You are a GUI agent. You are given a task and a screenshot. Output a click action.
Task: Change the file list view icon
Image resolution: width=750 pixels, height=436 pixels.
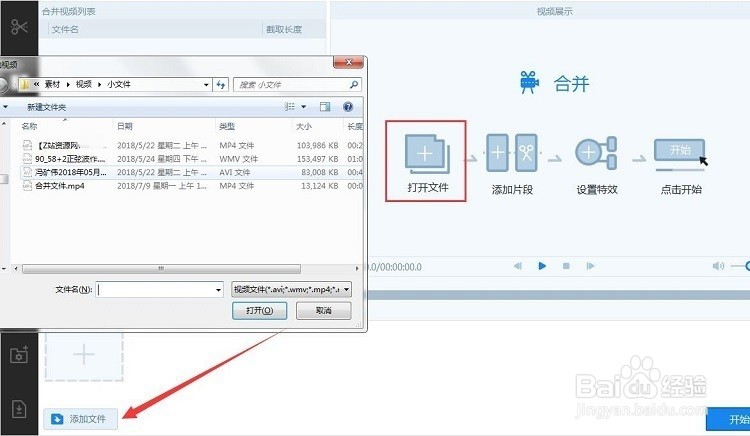point(289,107)
